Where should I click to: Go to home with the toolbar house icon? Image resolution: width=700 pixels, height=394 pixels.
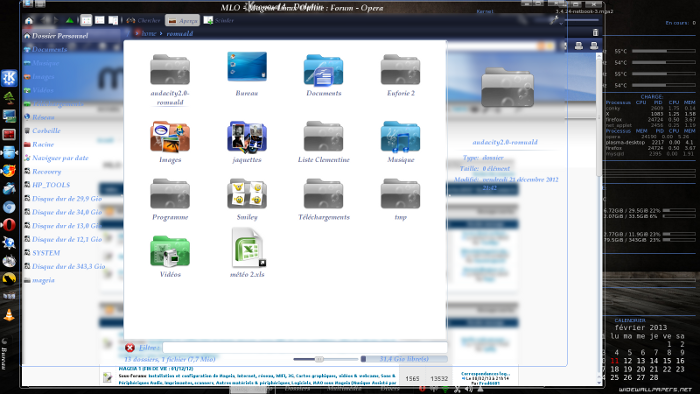coord(29,21)
